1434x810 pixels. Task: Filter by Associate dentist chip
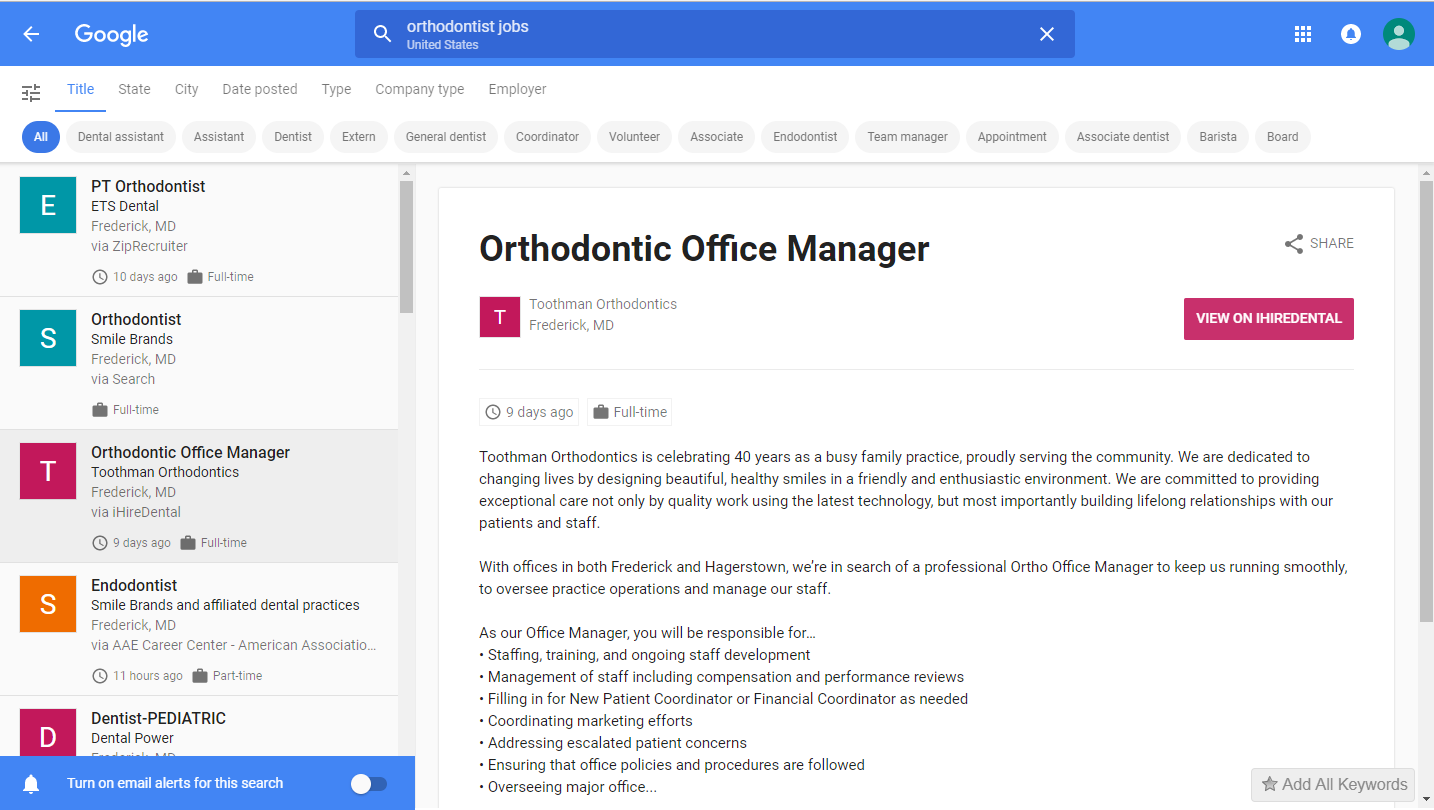coord(1123,137)
